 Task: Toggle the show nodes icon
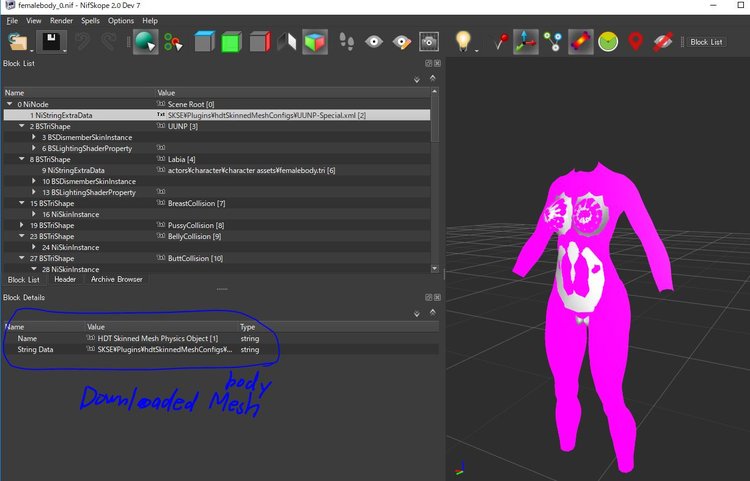click(553, 42)
